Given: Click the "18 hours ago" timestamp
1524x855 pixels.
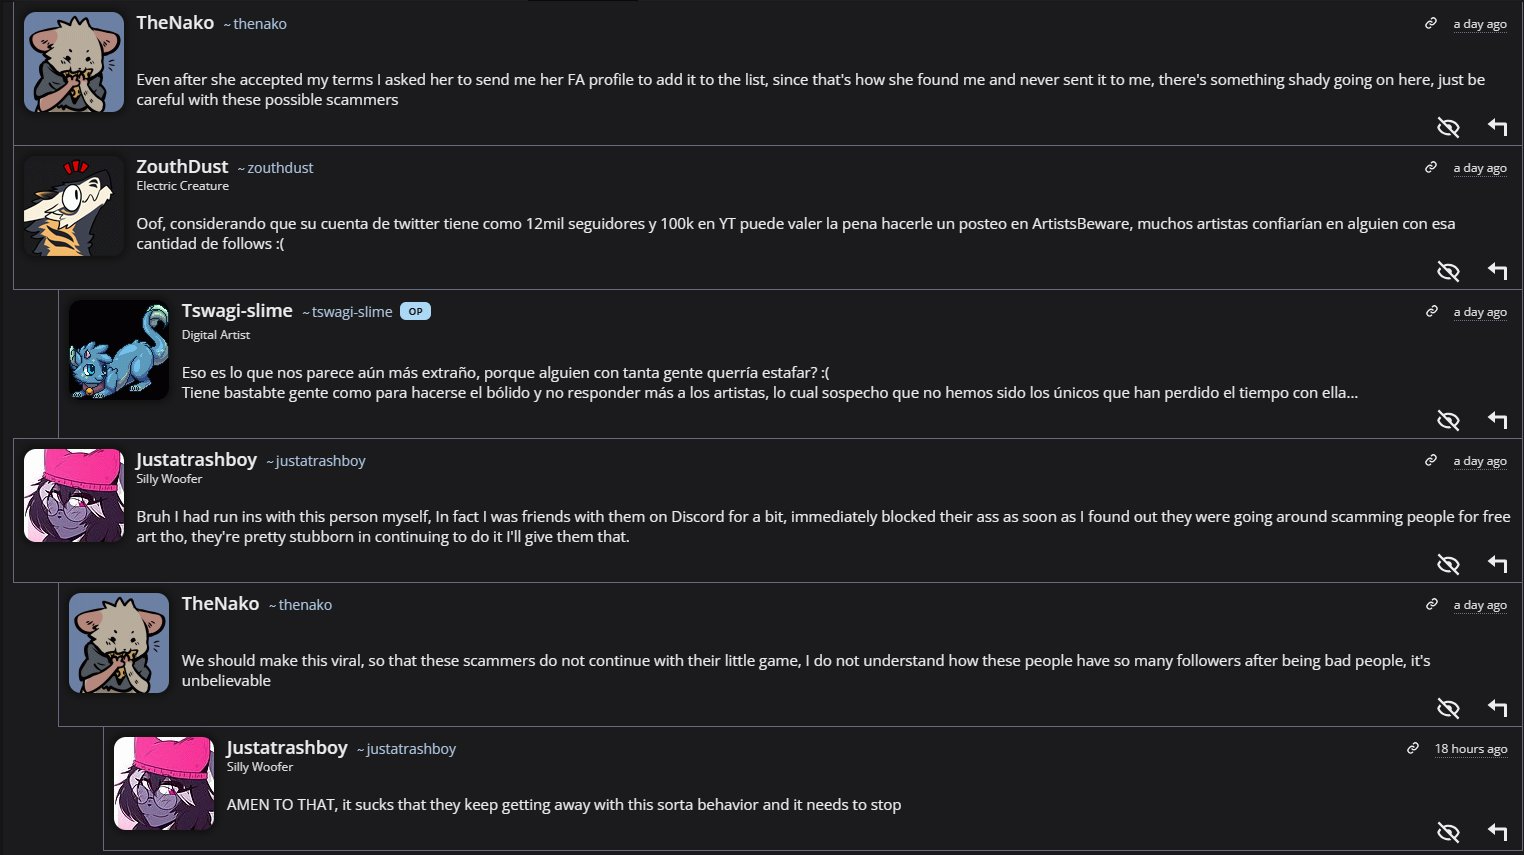Looking at the screenshot, I should click(x=1471, y=749).
